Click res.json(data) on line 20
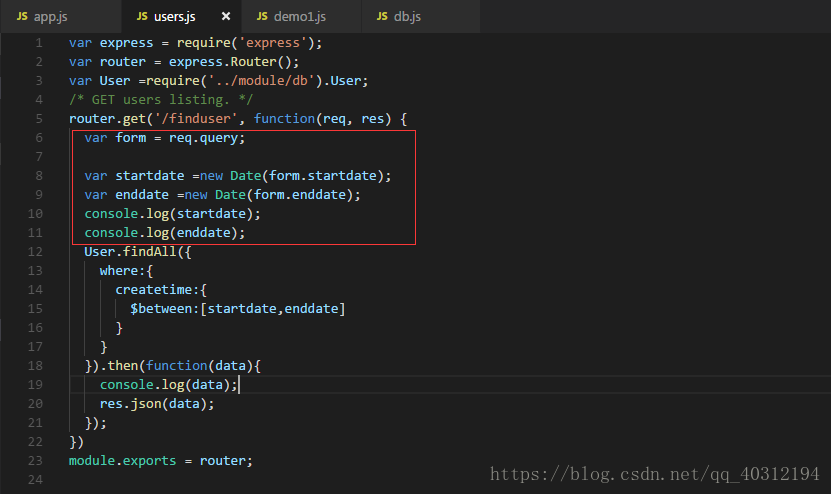The image size is (831, 494). (x=153, y=404)
